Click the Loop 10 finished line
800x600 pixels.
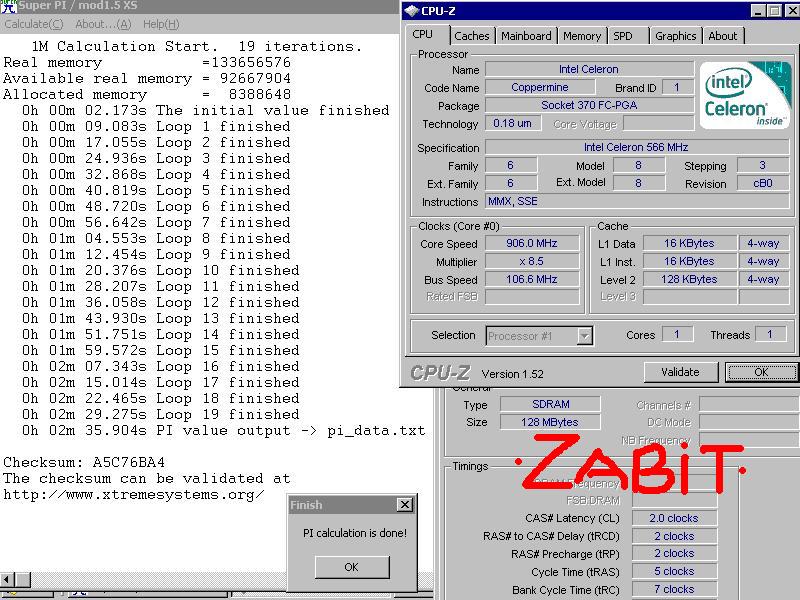pyautogui.click(x=161, y=270)
